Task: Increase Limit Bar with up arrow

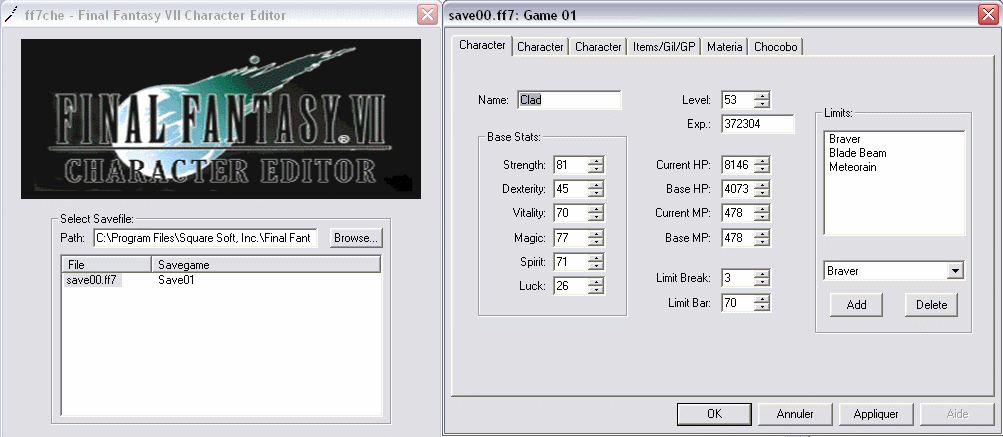Action: (761, 299)
